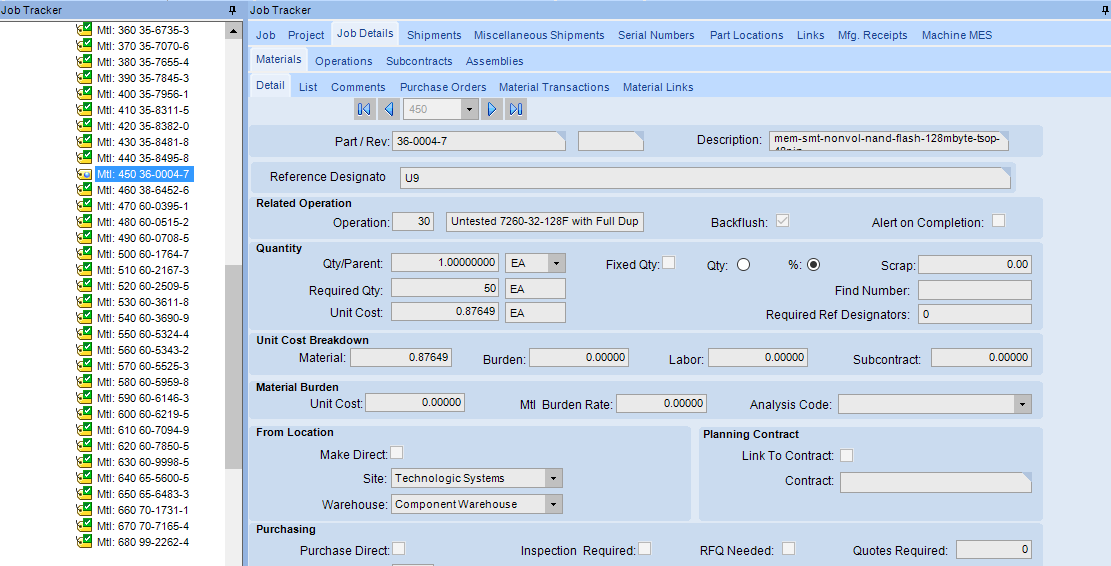The width and height of the screenshot is (1111, 566).
Task: Click the Part / Rev field
Action: point(479,141)
